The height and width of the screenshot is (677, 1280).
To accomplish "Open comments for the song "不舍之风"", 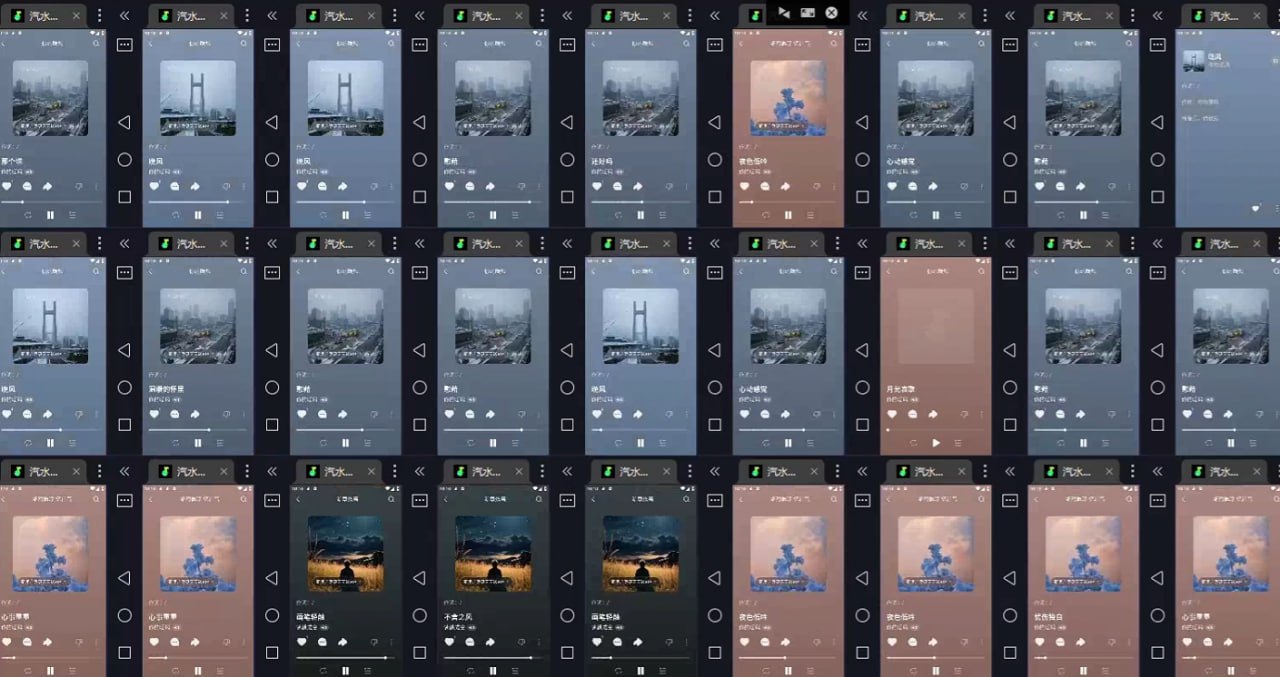I will pos(469,641).
